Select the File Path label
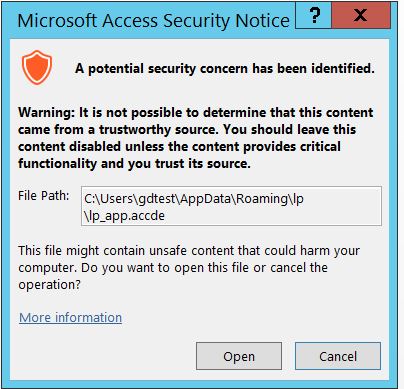The width and height of the screenshot is (404, 389). coord(43,196)
